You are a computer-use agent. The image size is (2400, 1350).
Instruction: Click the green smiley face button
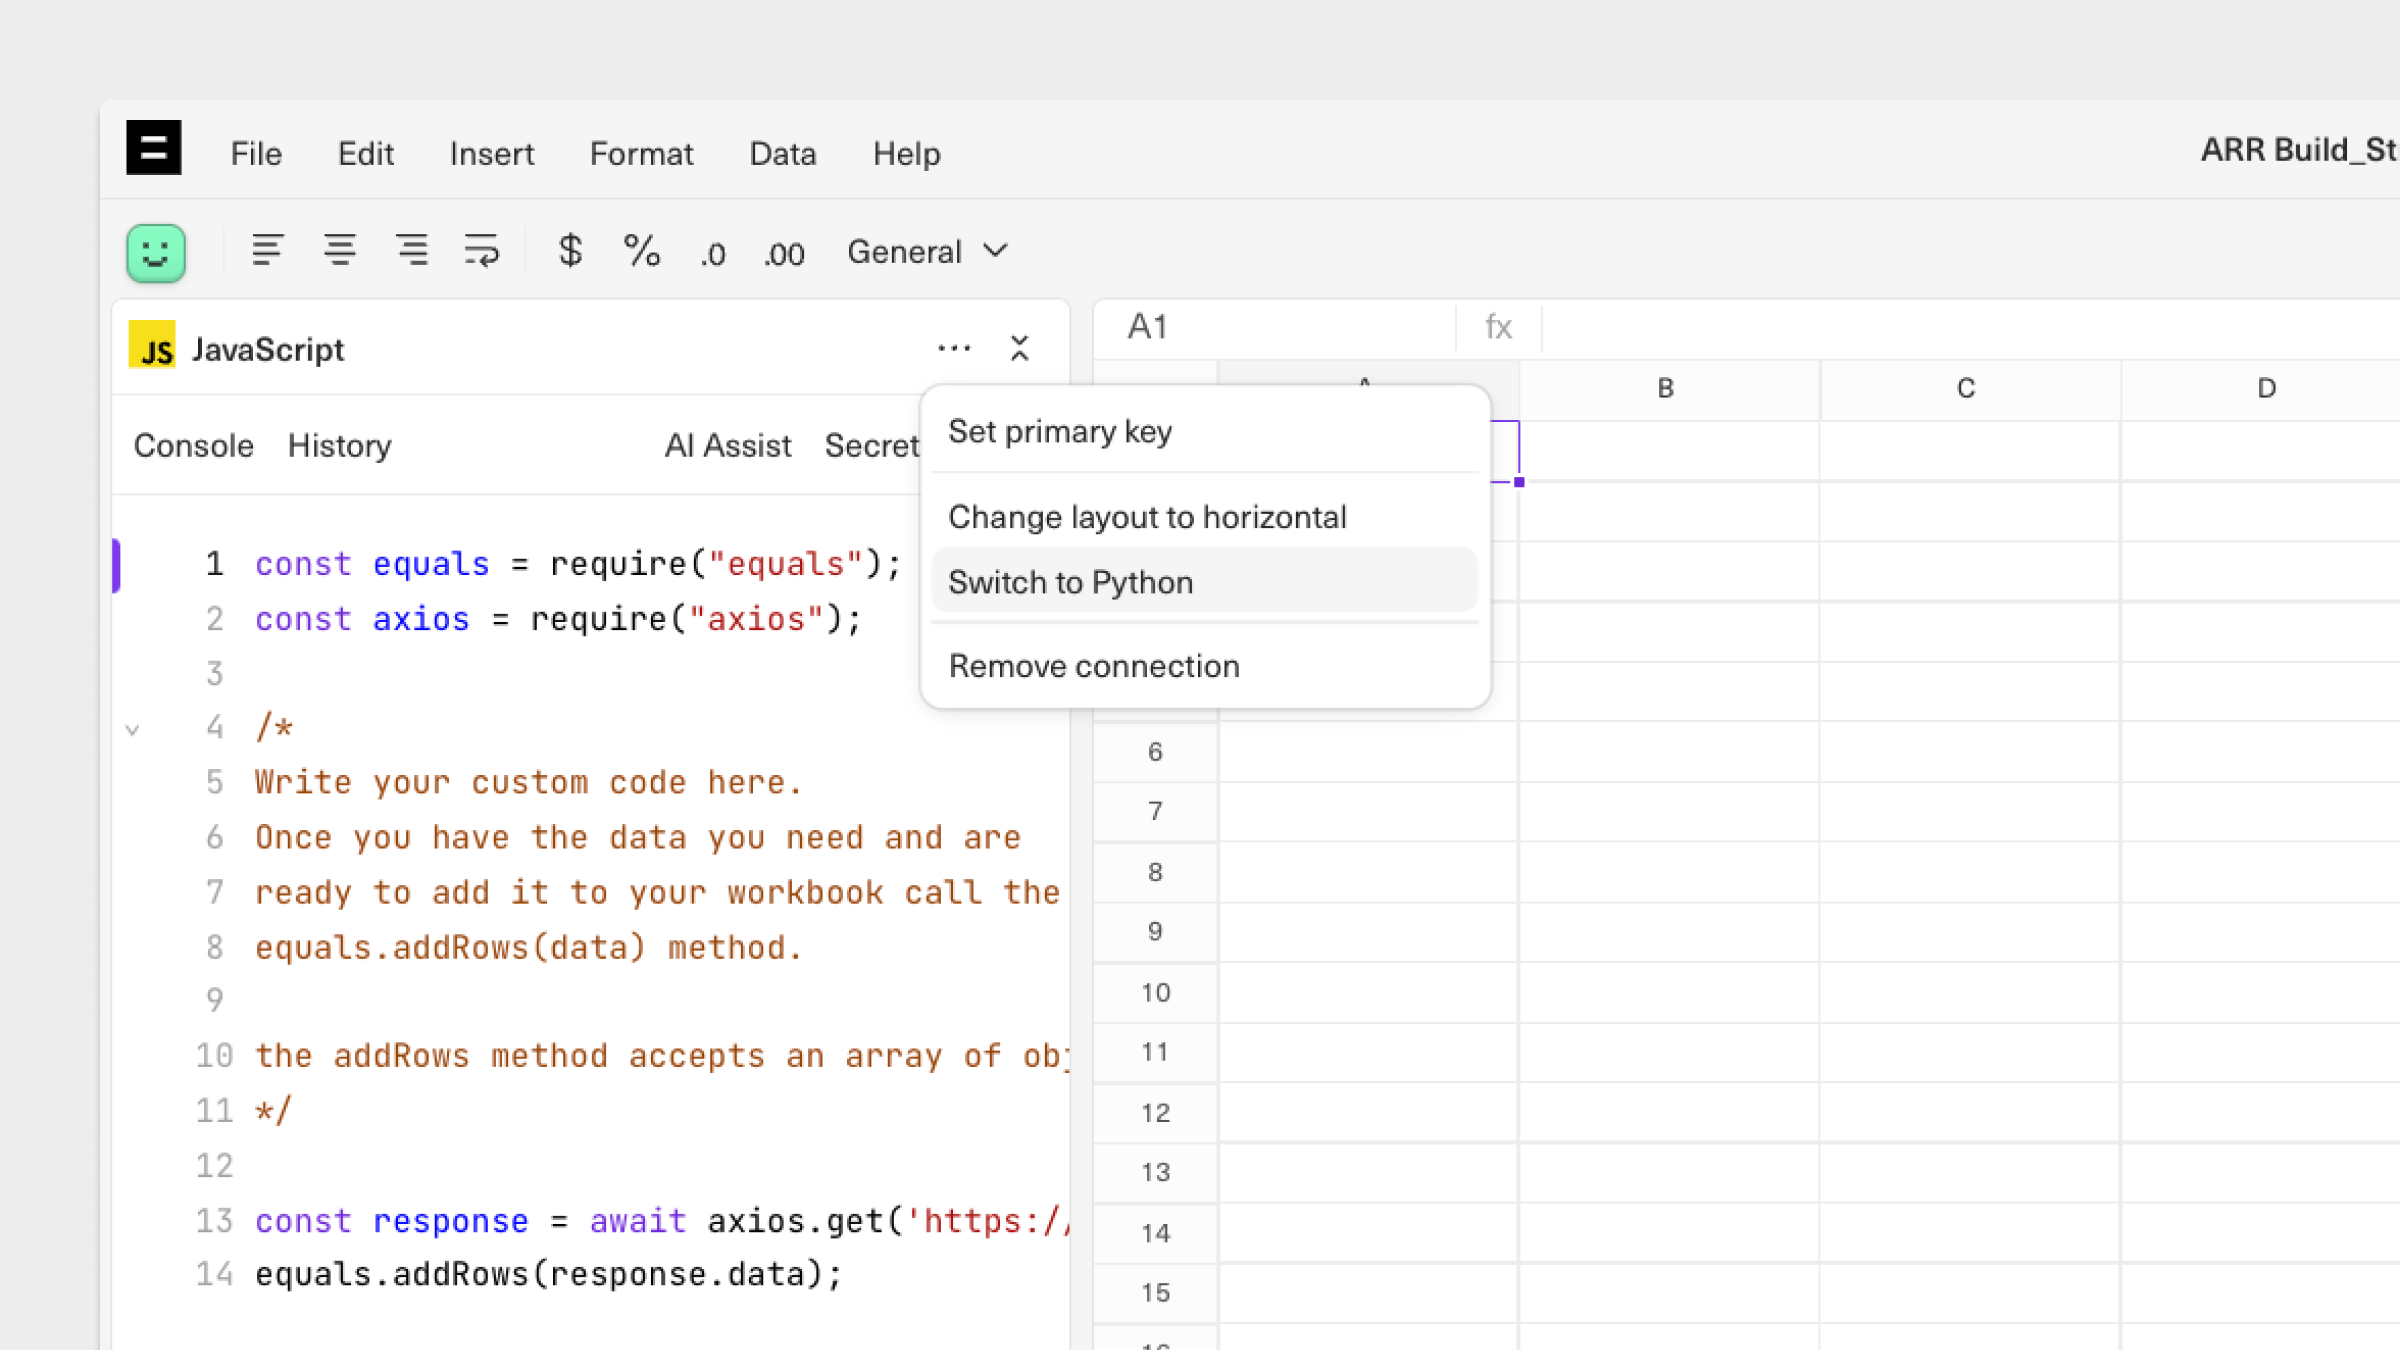[156, 252]
